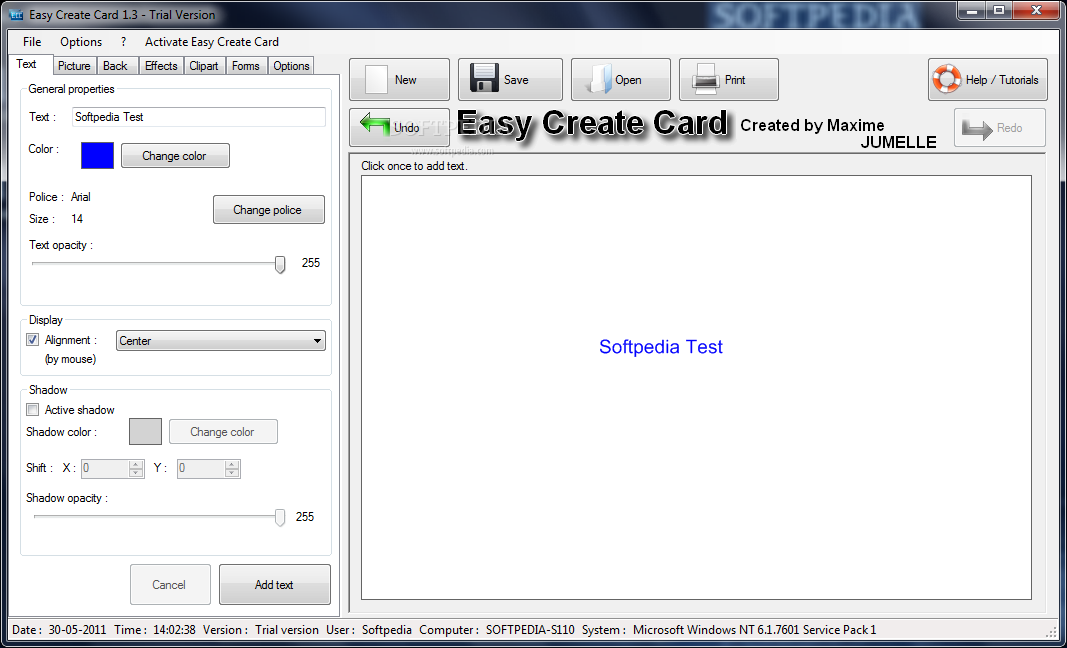Click the Shadow opacity slider handle
This screenshot has width=1067, height=648.
point(280,518)
